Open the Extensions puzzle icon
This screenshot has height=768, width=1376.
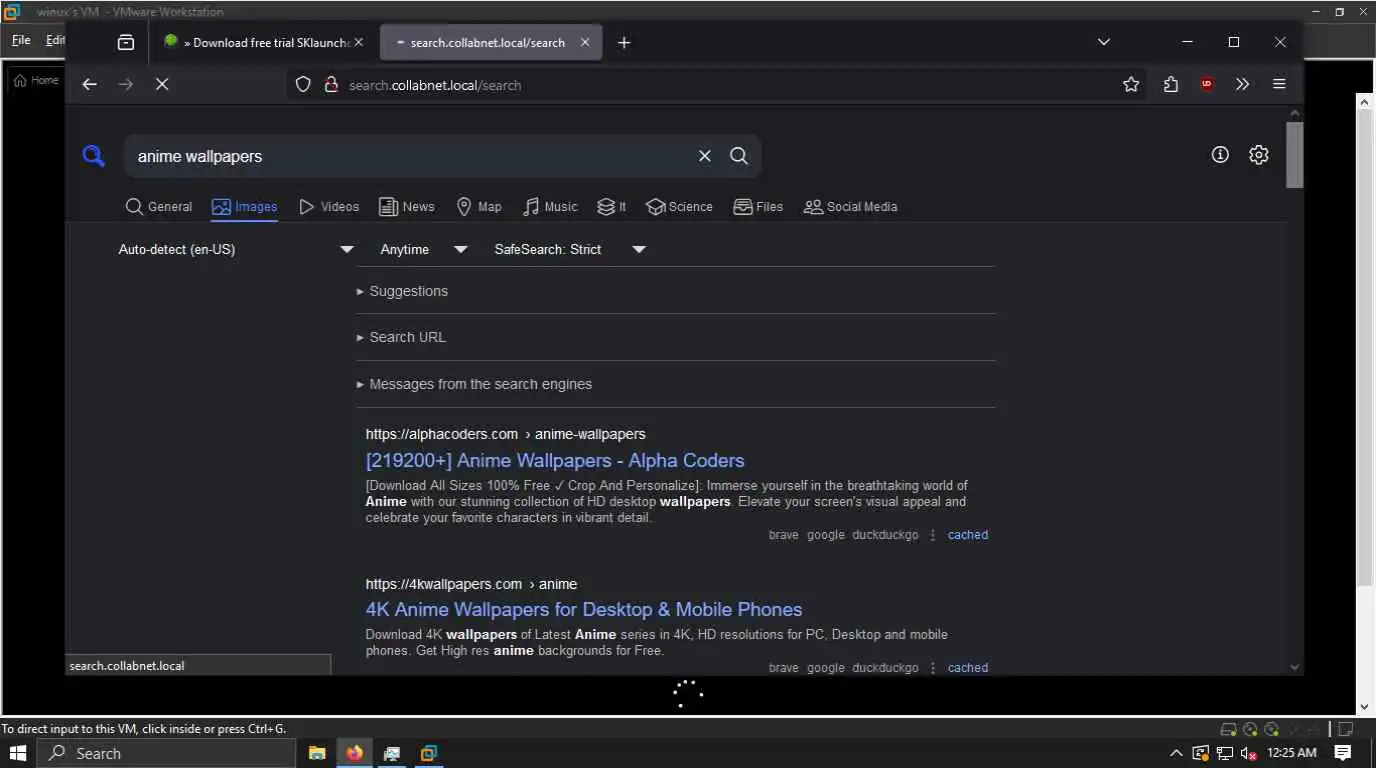pyautogui.click(x=1170, y=85)
